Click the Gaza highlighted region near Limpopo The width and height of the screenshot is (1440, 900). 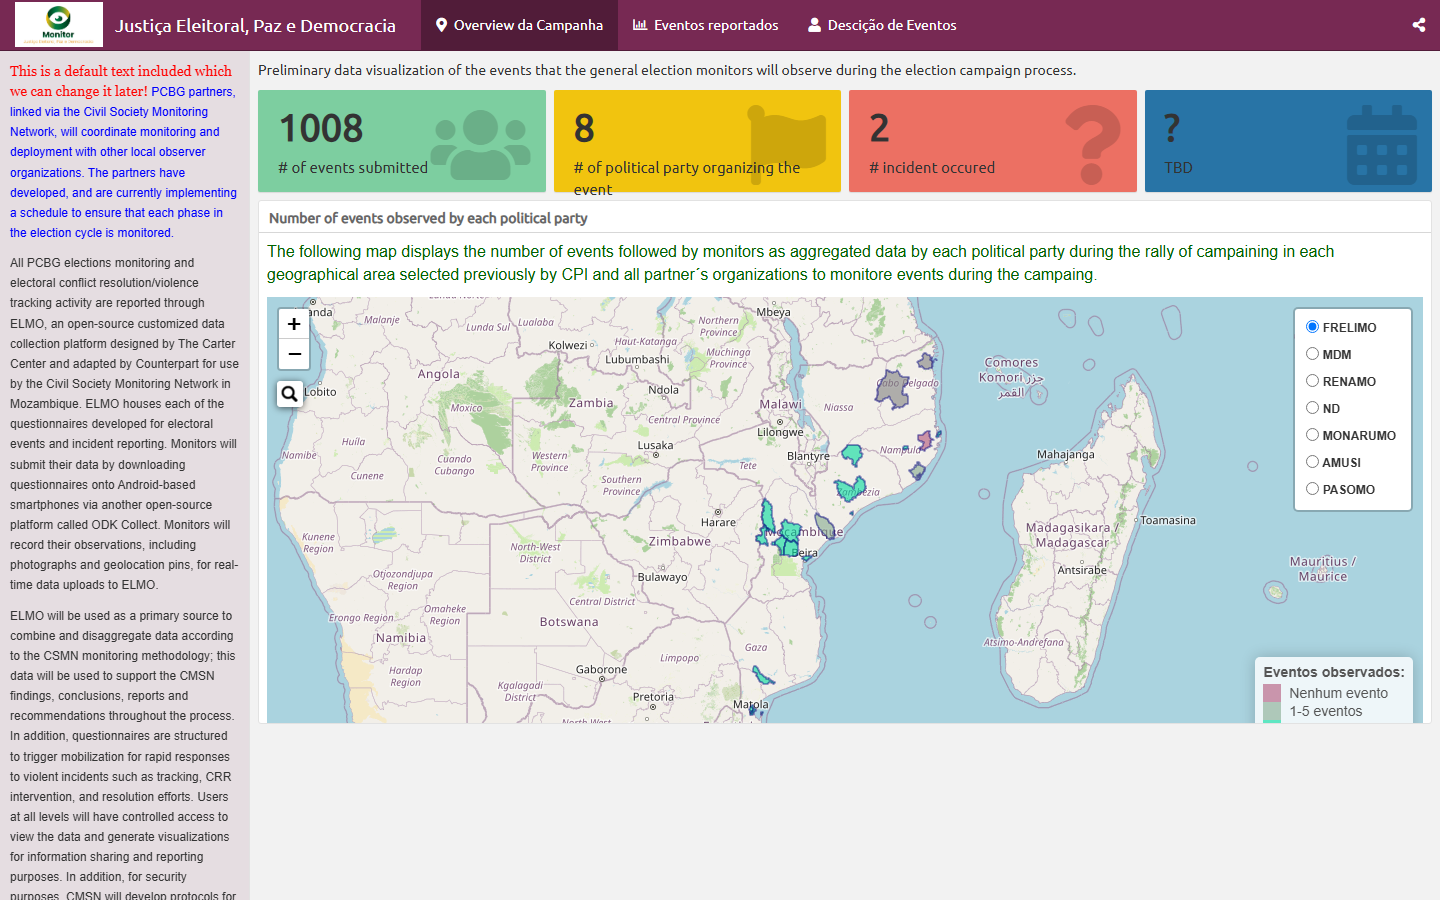click(x=763, y=676)
